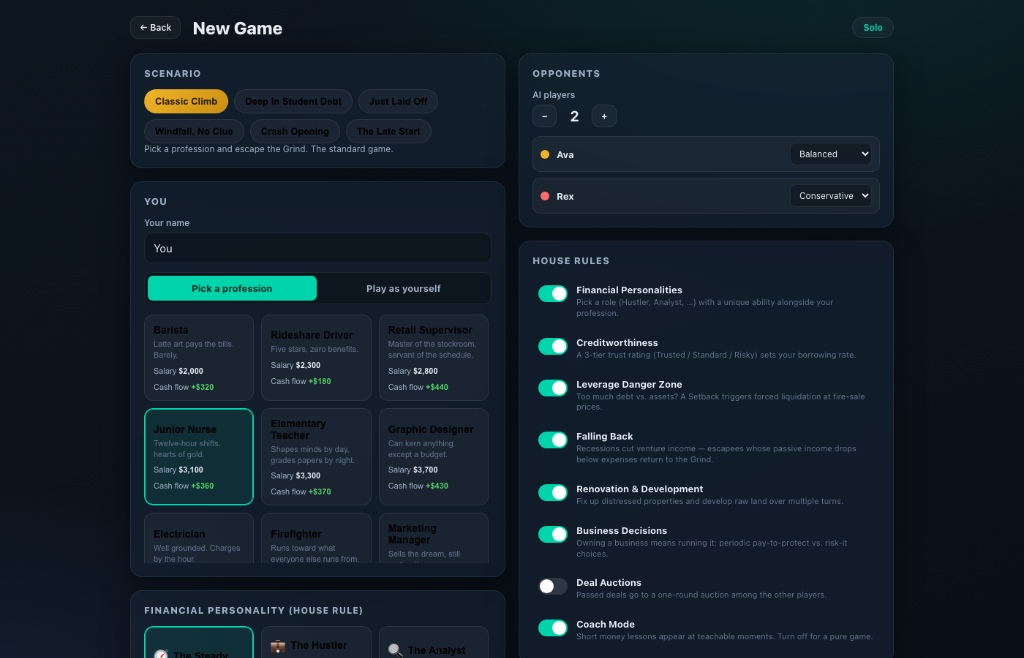Select Deep in Student Debt scenario
The width and height of the screenshot is (1024, 658).
pyautogui.click(x=293, y=101)
